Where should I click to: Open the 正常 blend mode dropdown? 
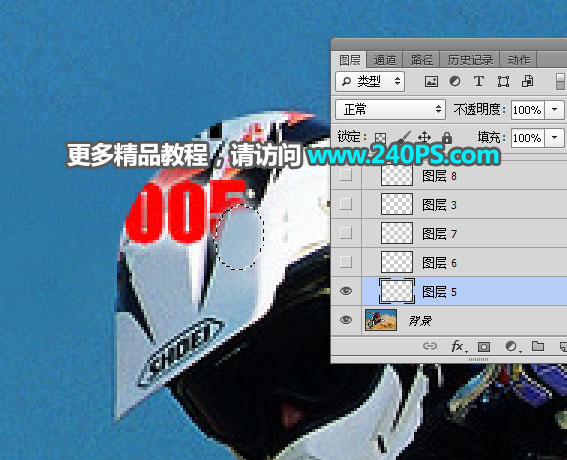coord(390,110)
